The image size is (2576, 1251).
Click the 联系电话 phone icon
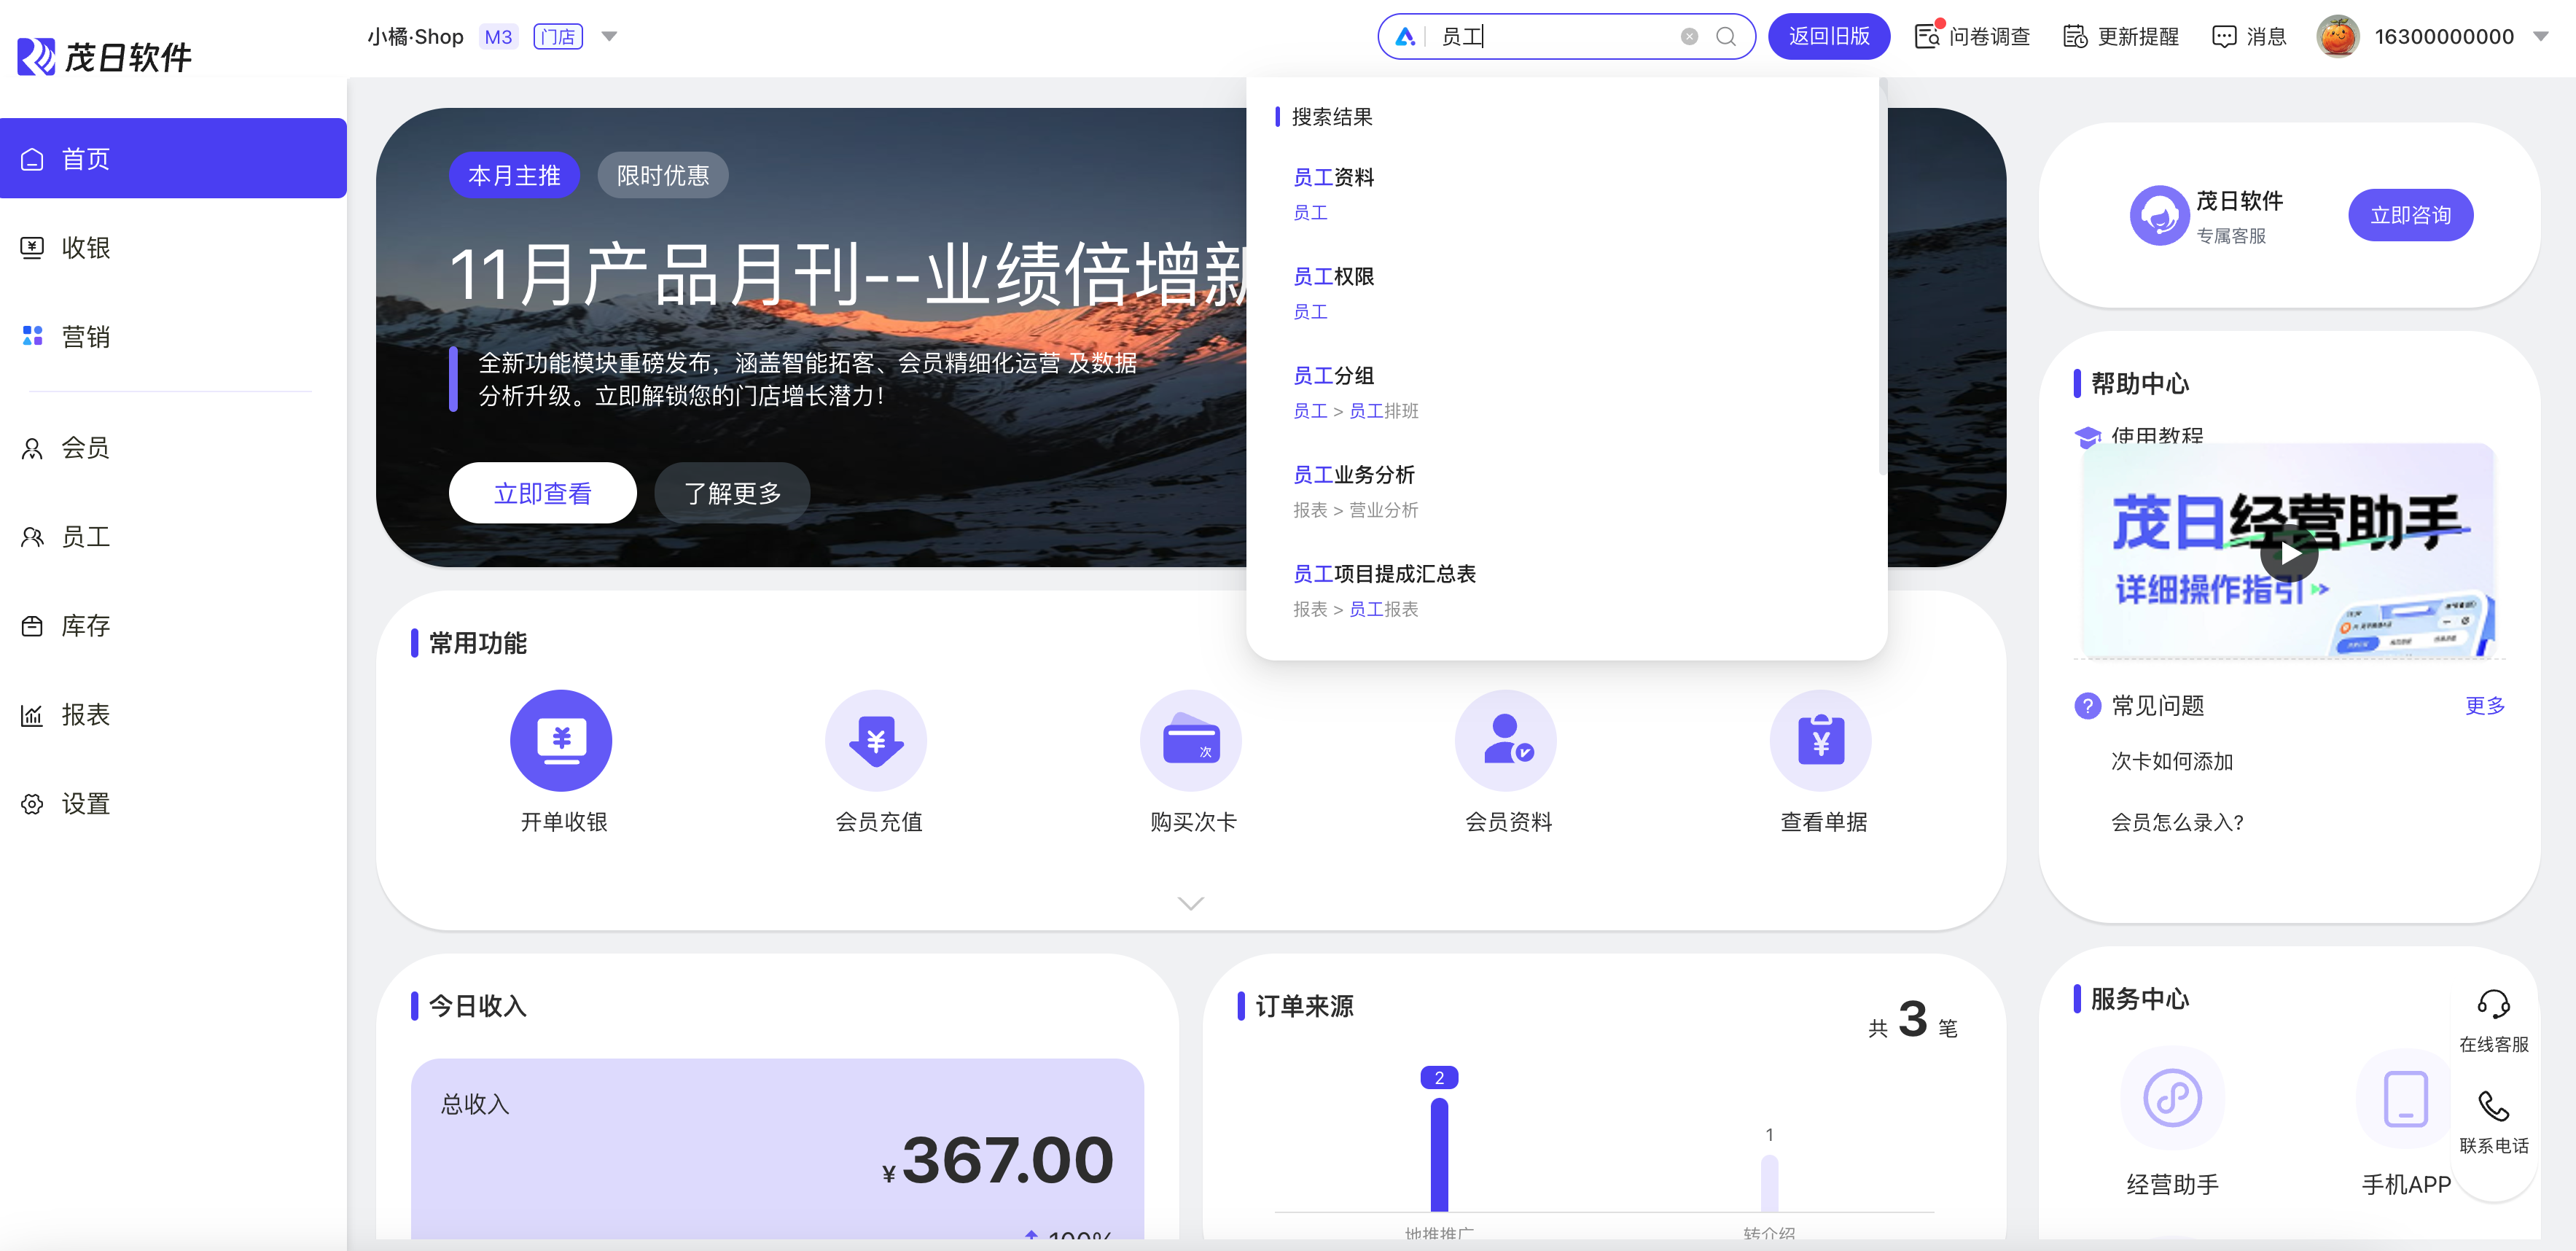pyautogui.click(x=2493, y=1106)
